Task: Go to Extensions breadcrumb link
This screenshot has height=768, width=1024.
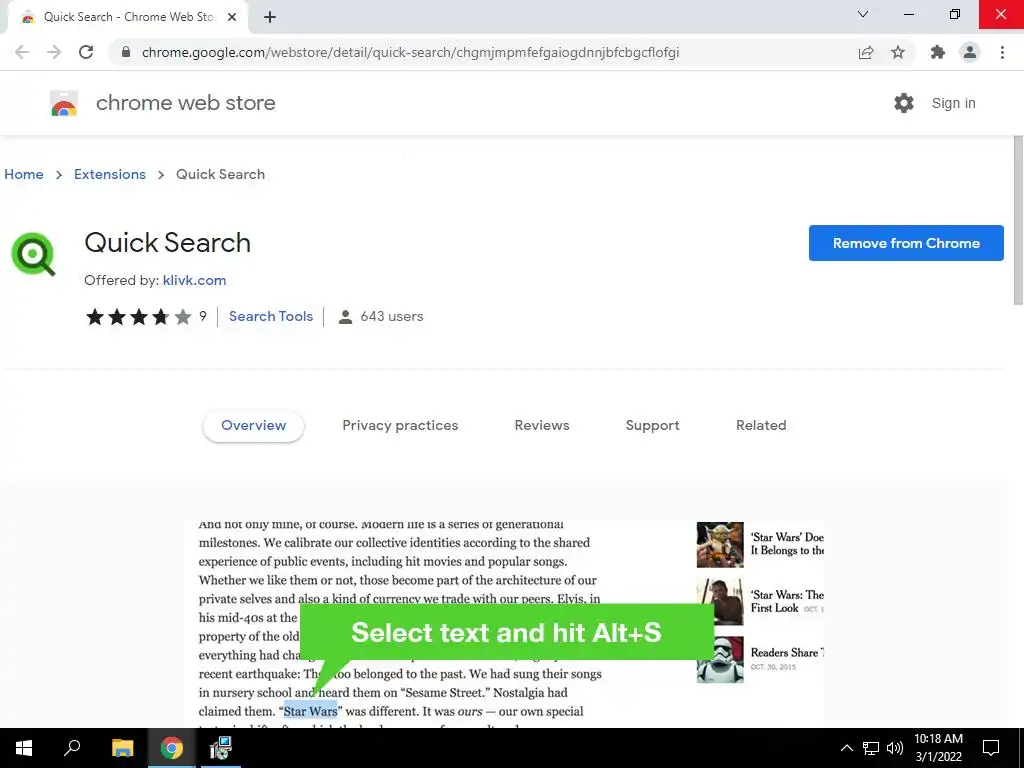Action: pos(110,174)
